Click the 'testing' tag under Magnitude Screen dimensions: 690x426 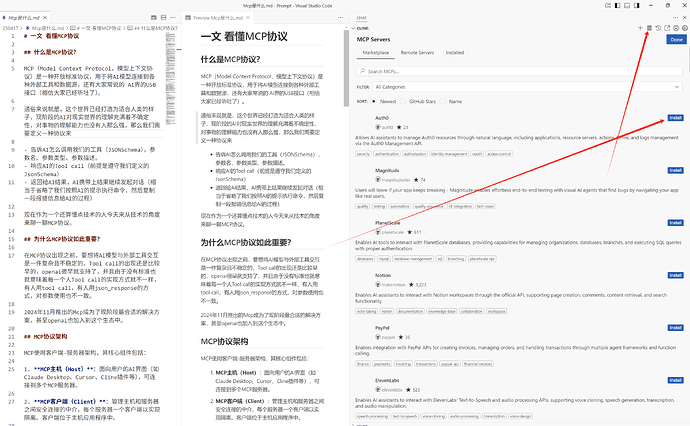click(379, 206)
